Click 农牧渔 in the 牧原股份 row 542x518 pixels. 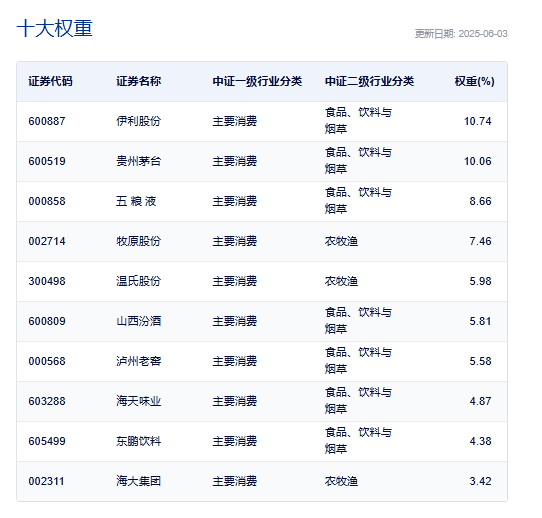341,241
